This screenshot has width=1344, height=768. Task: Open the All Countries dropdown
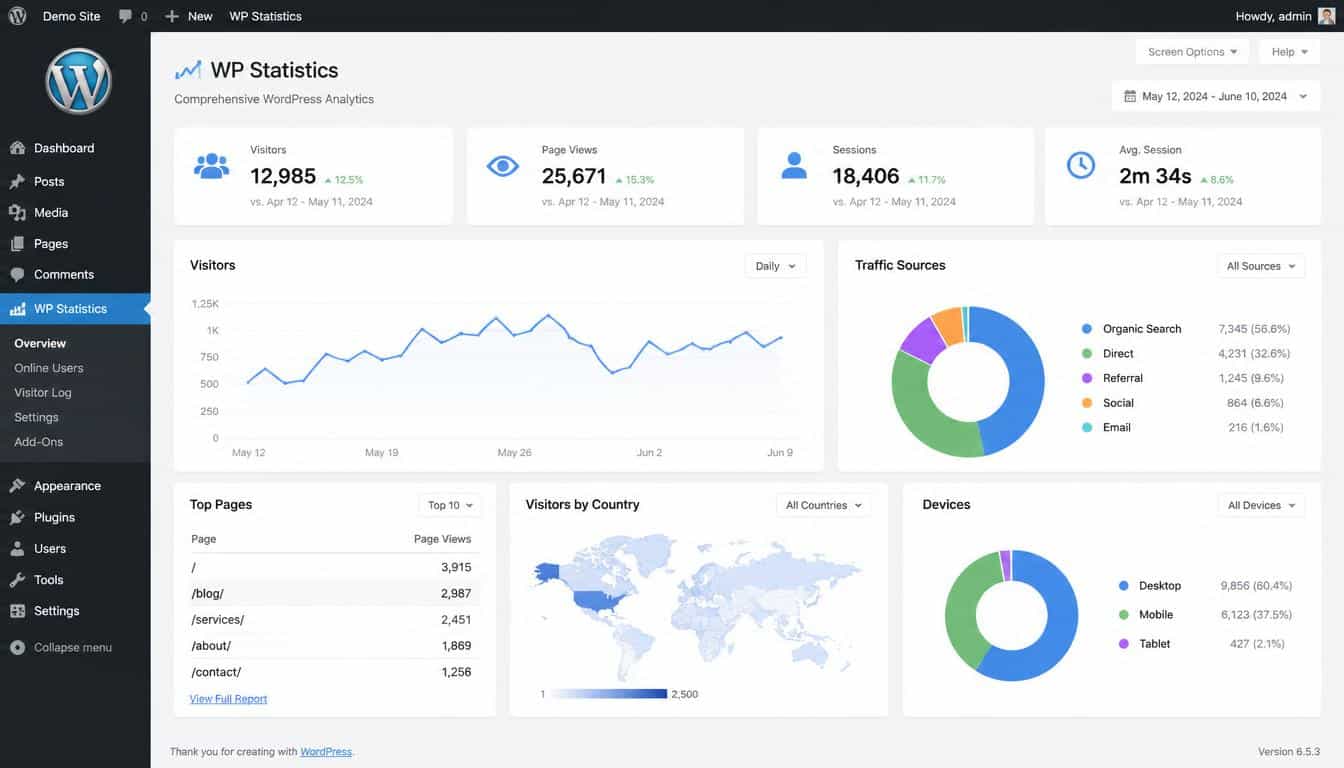824,505
